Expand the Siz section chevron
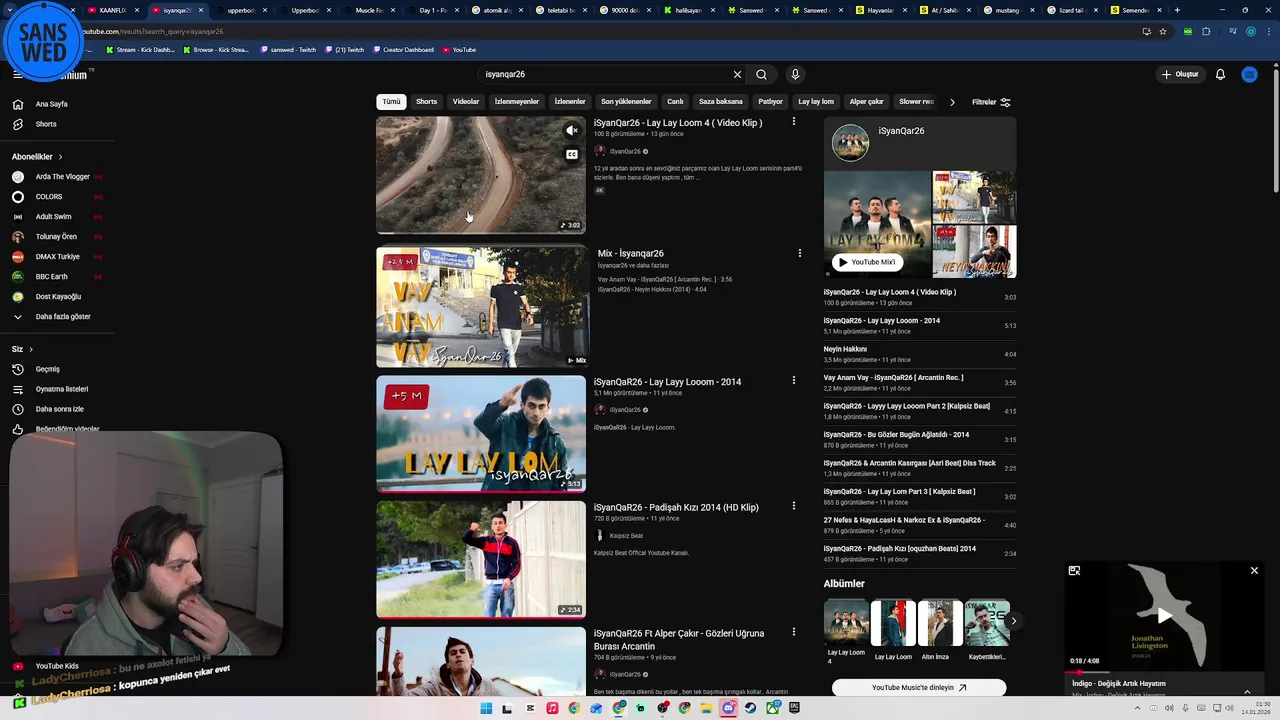The image size is (1280, 720). pyautogui.click(x=31, y=349)
